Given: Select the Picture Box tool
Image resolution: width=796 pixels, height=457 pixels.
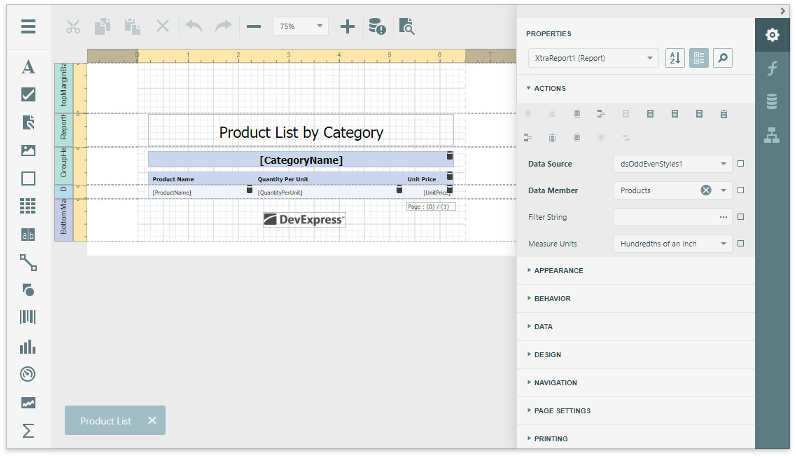Looking at the screenshot, I should (x=28, y=151).
